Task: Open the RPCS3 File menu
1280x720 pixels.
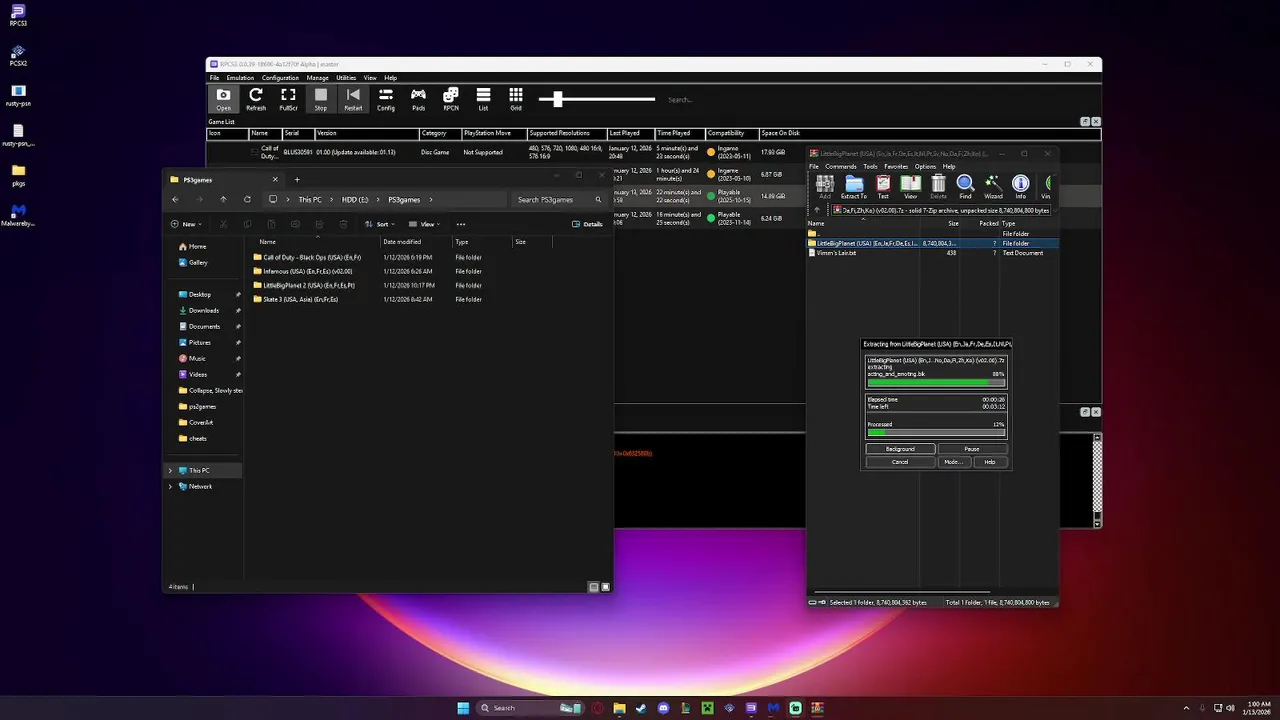Action: tap(214, 78)
